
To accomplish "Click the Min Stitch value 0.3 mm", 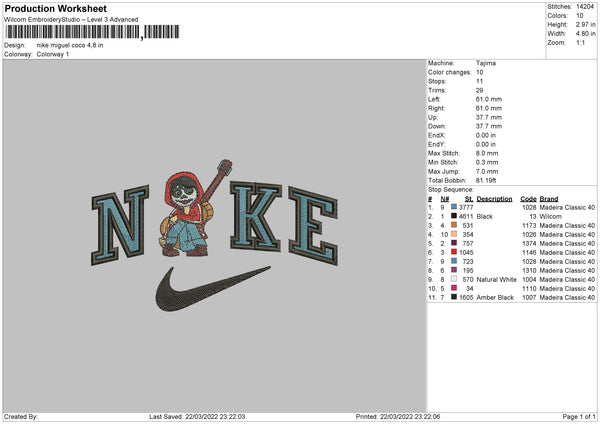I will [x=487, y=162].
